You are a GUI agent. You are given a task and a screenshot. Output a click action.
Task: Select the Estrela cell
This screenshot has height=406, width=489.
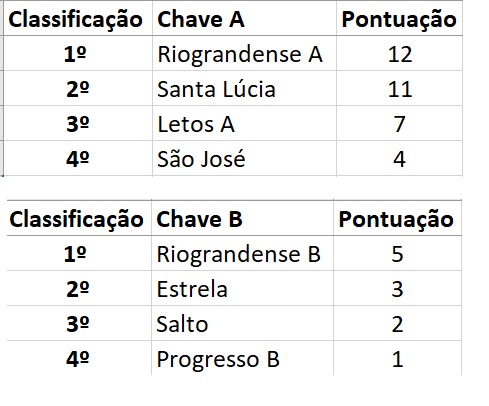242,288
